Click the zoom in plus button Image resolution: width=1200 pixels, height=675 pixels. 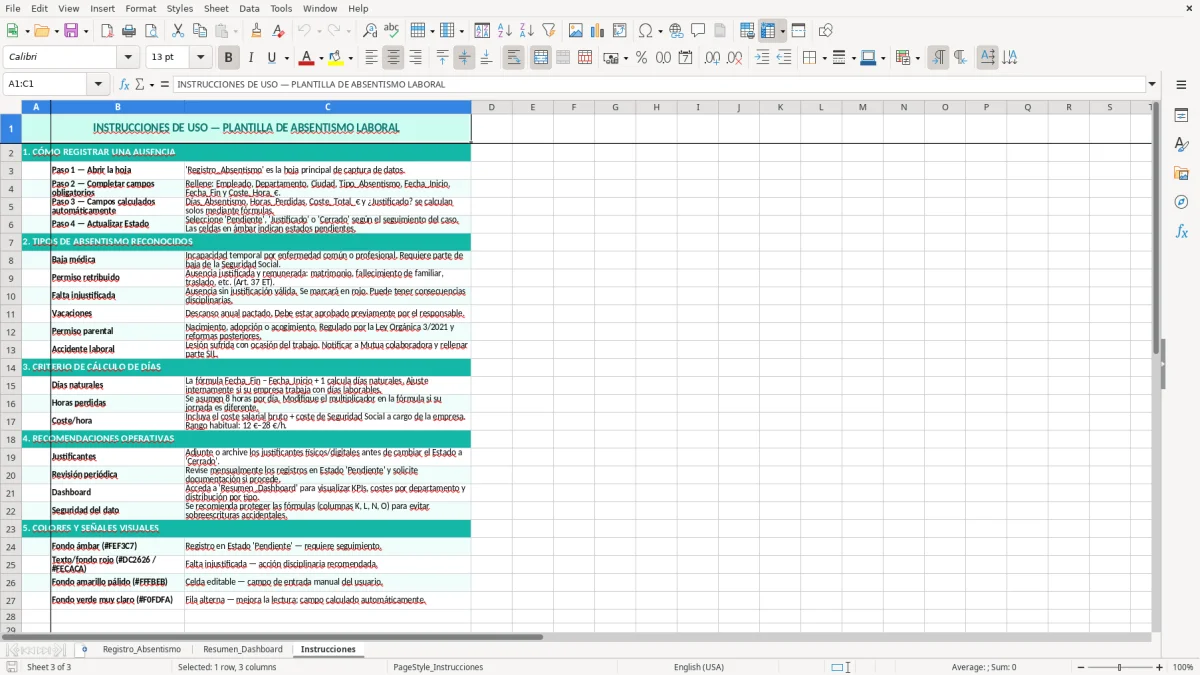coord(1160,667)
